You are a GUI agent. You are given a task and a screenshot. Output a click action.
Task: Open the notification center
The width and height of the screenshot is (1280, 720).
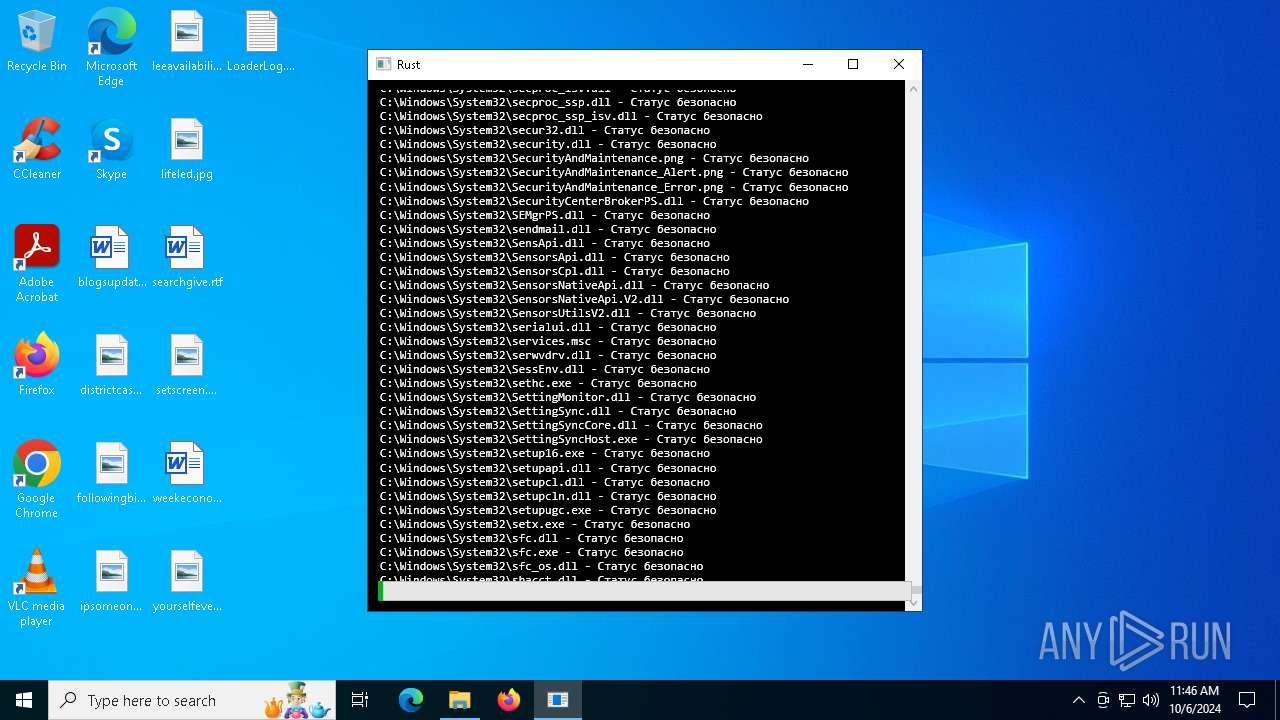pos(1247,700)
